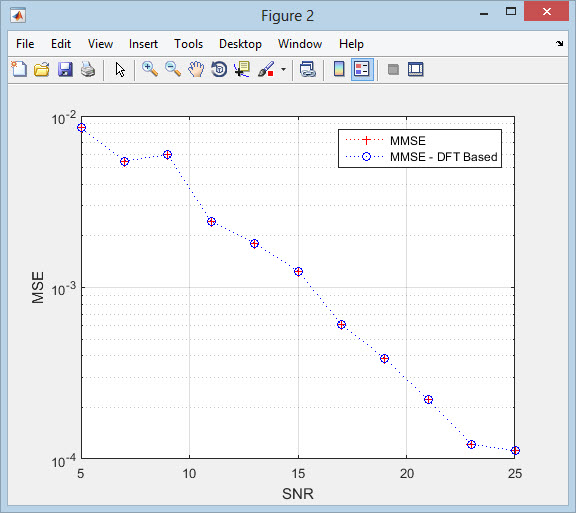Print the figure with the printer icon
The height and width of the screenshot is (513, 576).
point(88,69)
